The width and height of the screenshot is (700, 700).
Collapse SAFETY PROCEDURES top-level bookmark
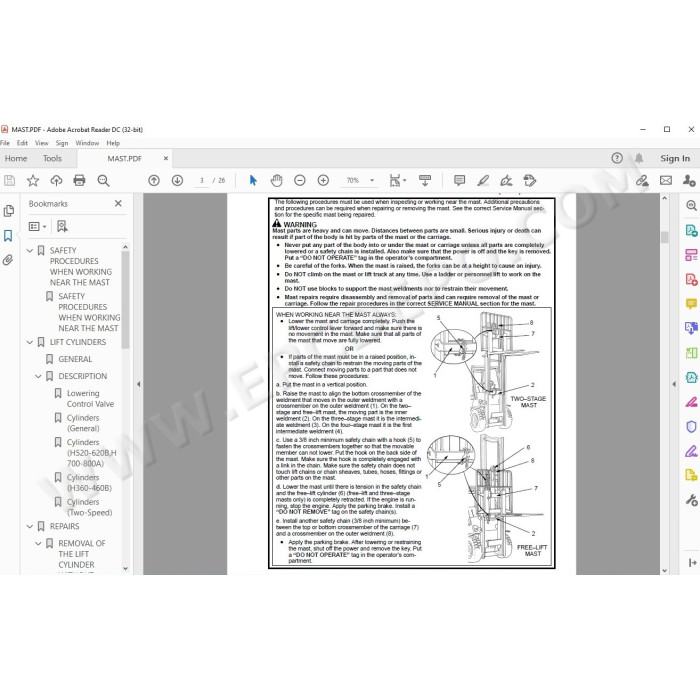click(x=30, y=251)
